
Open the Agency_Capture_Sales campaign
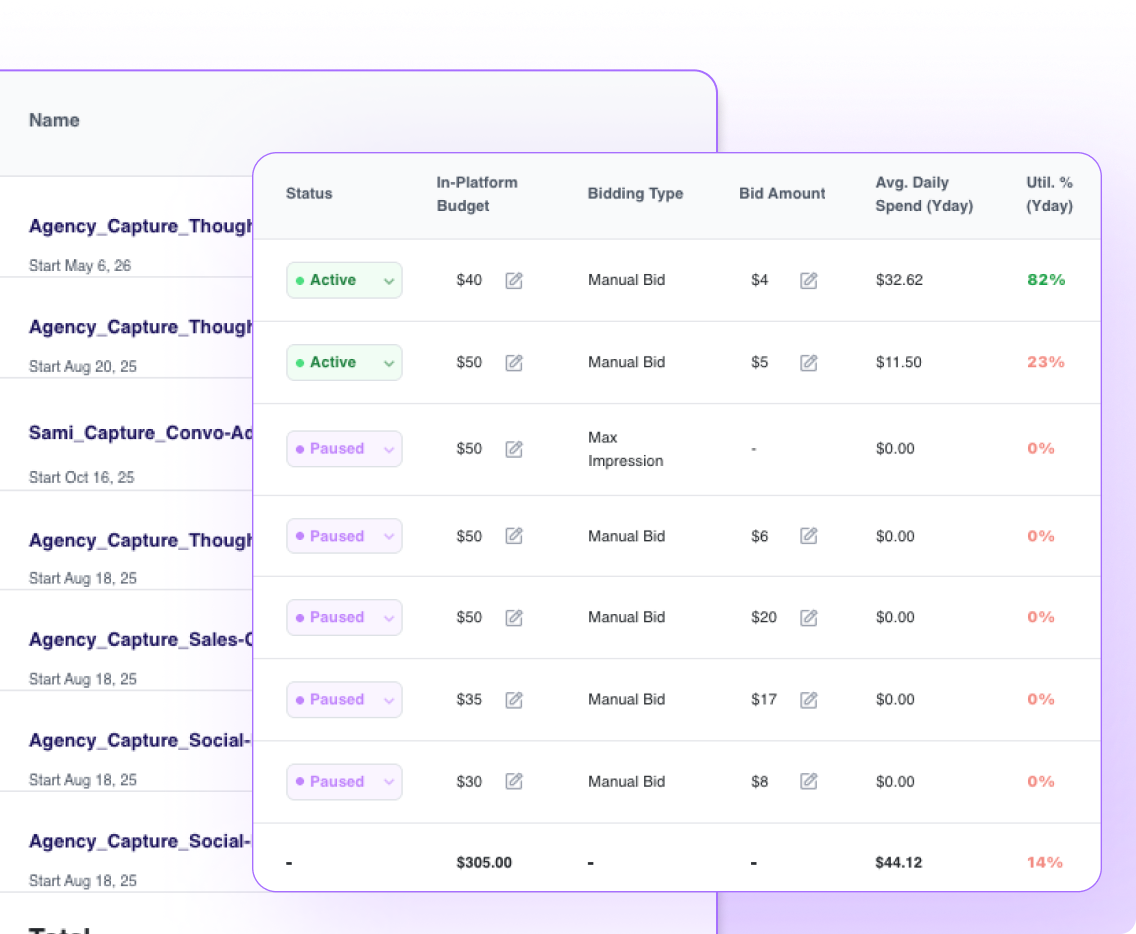pos(140,640)
